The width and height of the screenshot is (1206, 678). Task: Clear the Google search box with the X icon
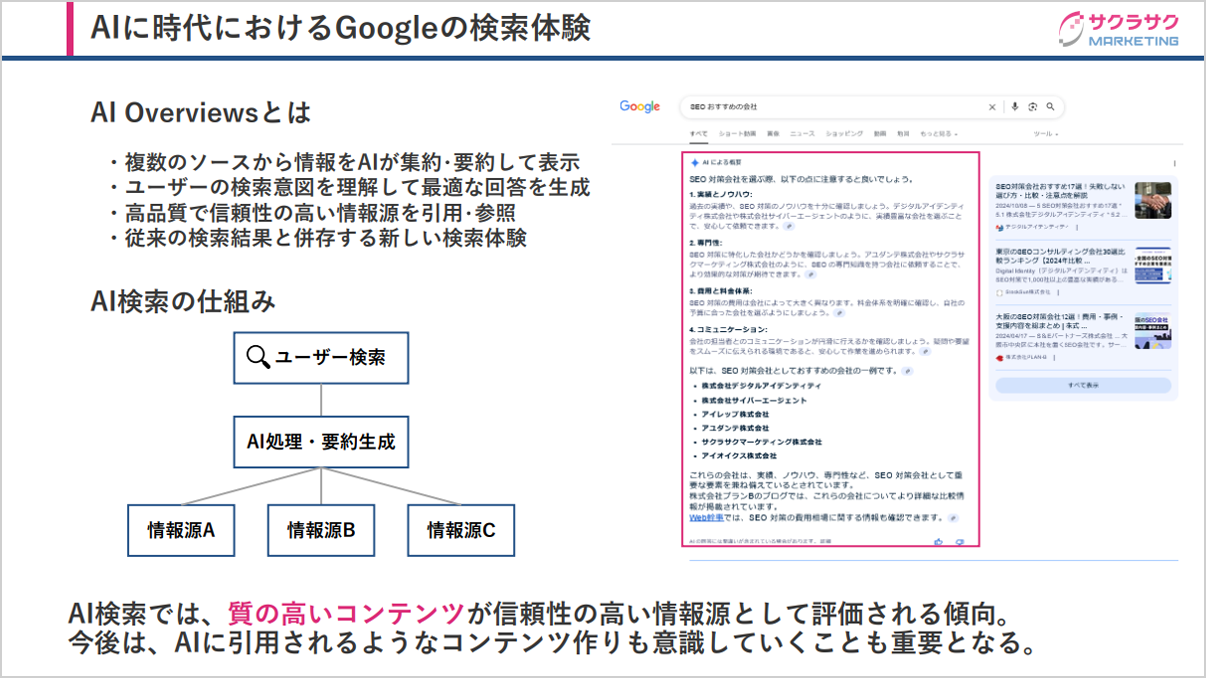992,107
